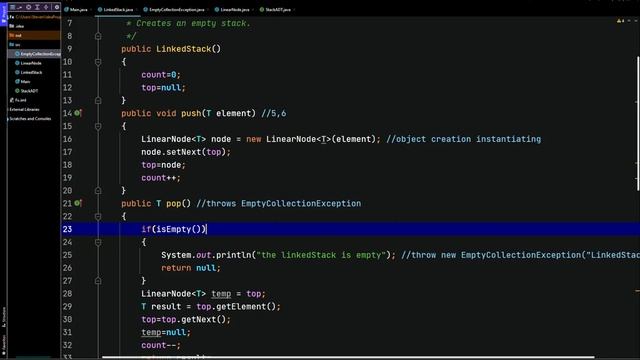Click previous highlighted error arrow
Viewport: 640px width, 360px height.
tap(629, 20)
